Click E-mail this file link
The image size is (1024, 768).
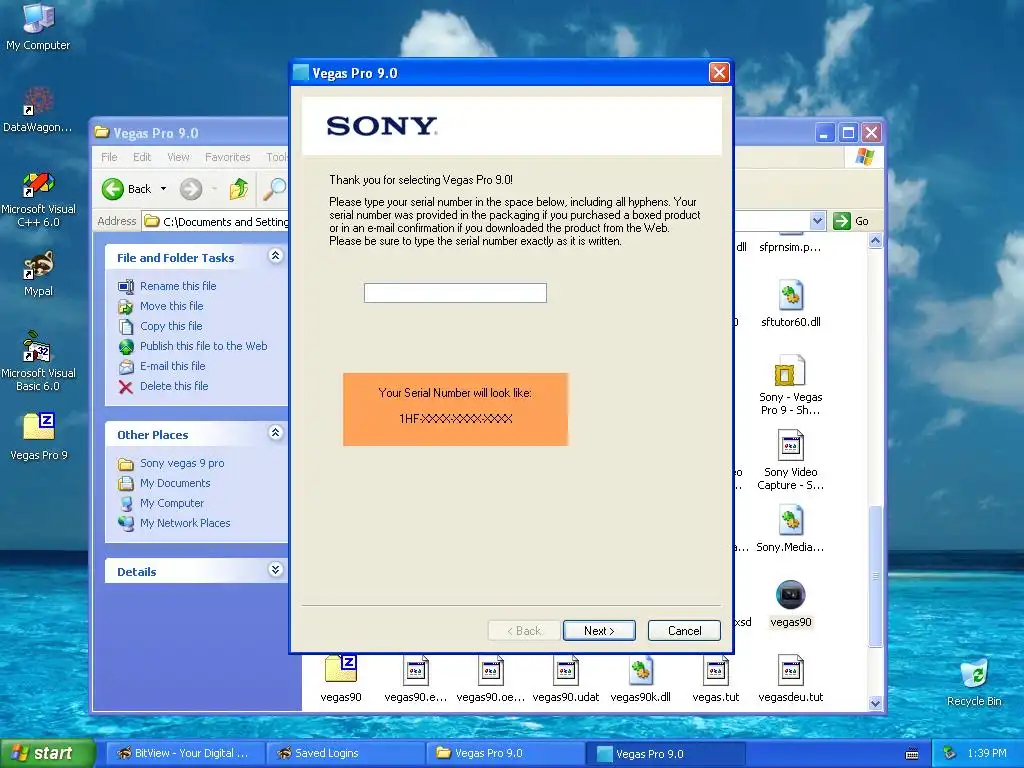(172, 366)
